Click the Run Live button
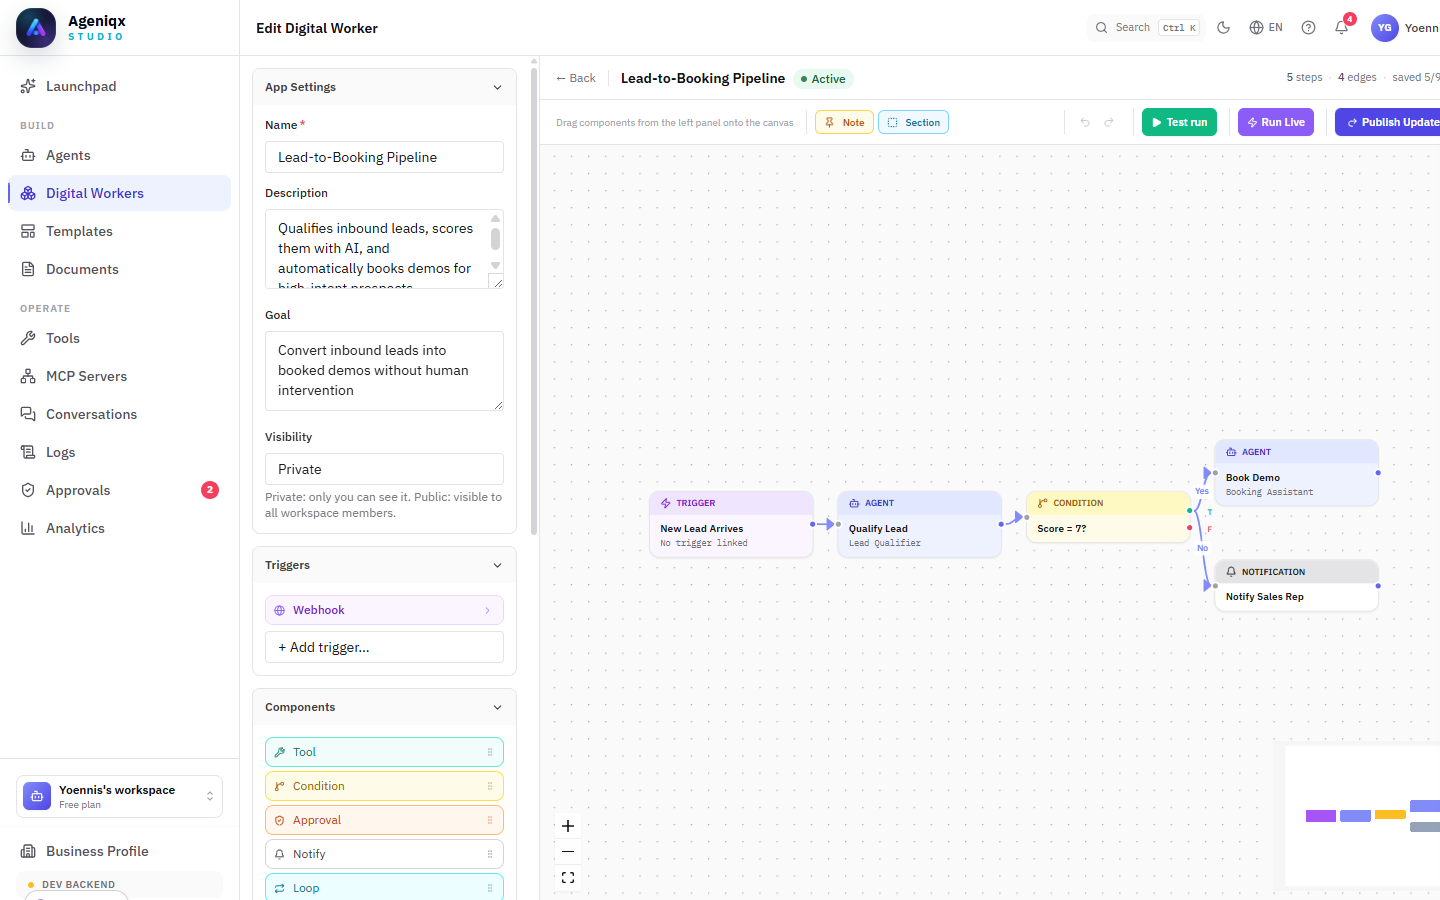This screenshot has height=900, width=1440. (x=1276, y=122)
